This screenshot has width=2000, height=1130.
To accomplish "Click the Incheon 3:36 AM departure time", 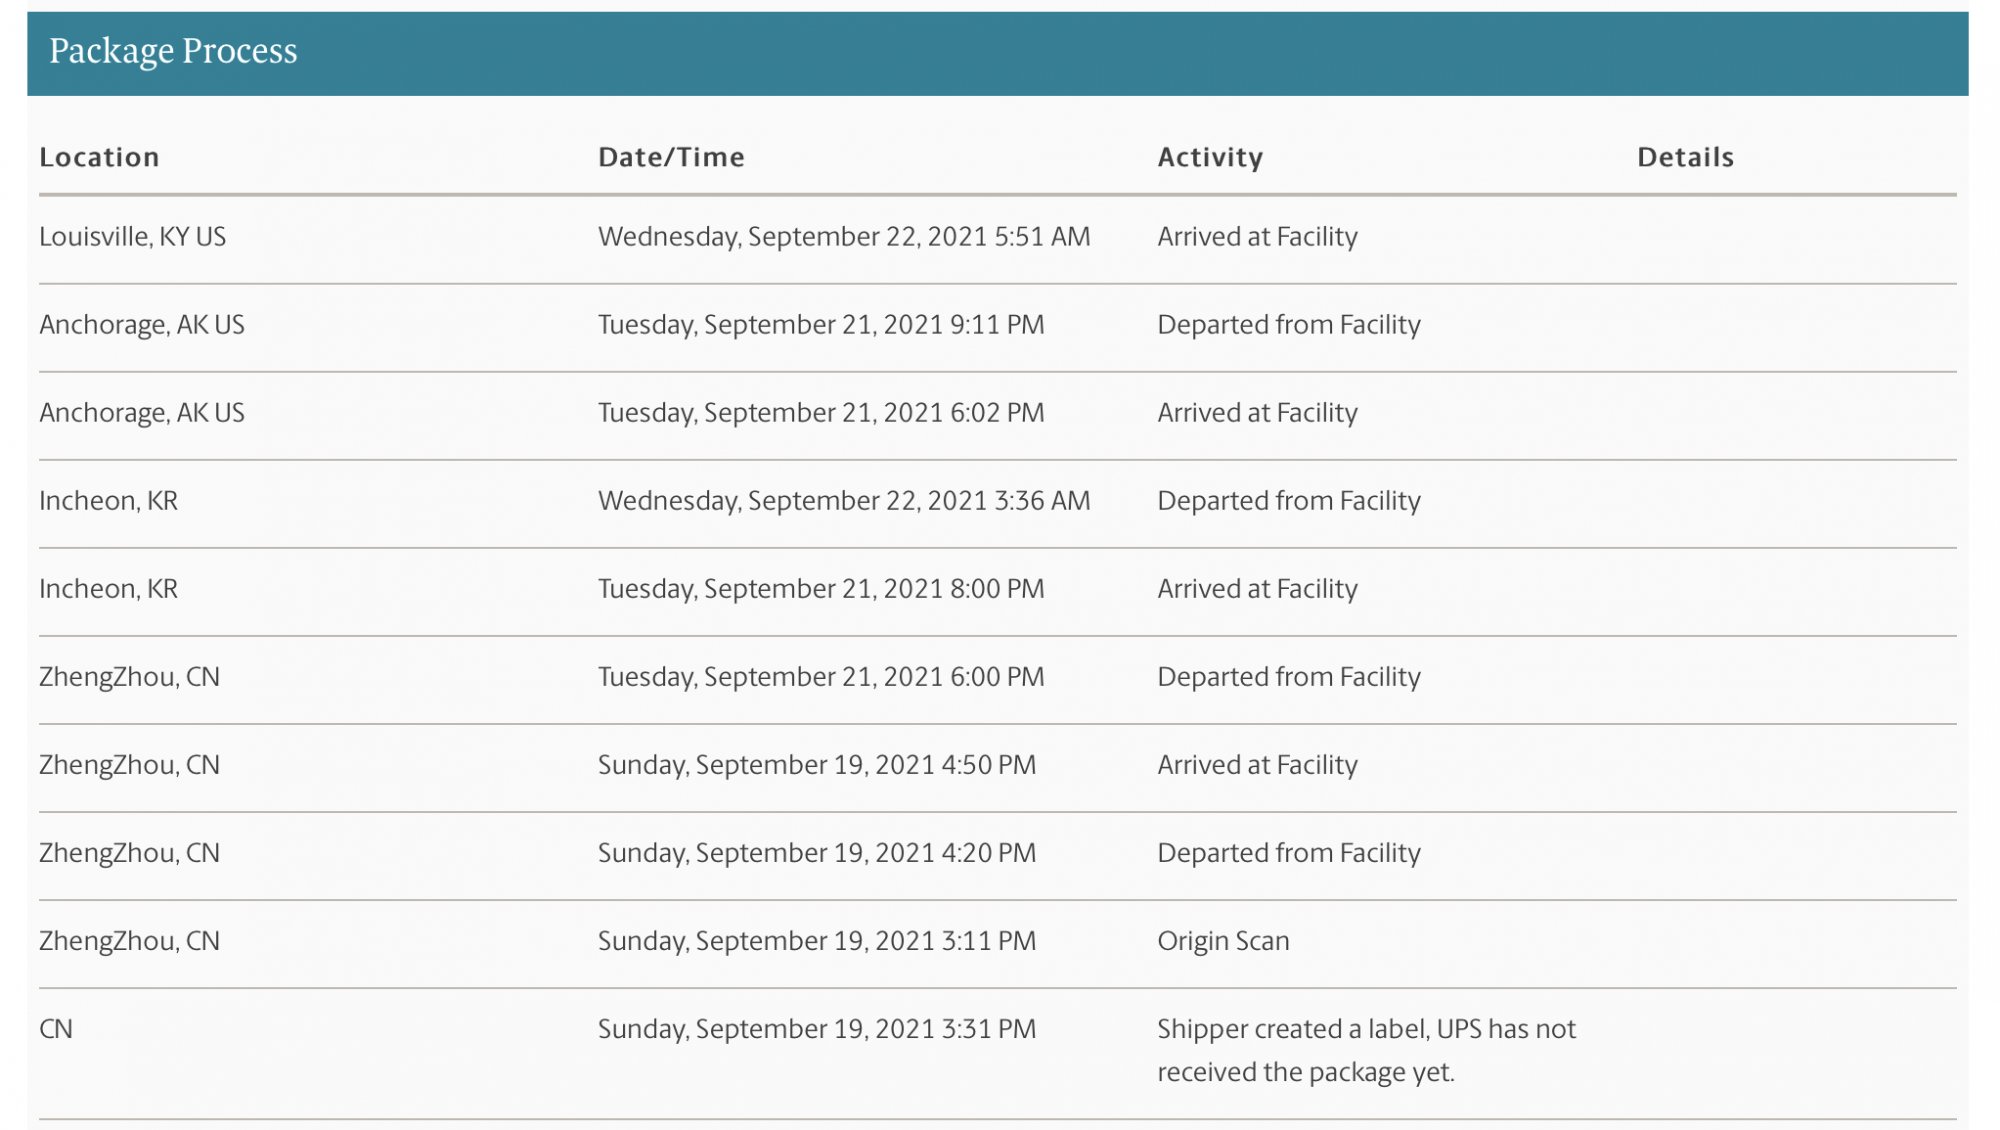I will pyautogui.click(x=843, y=501).
